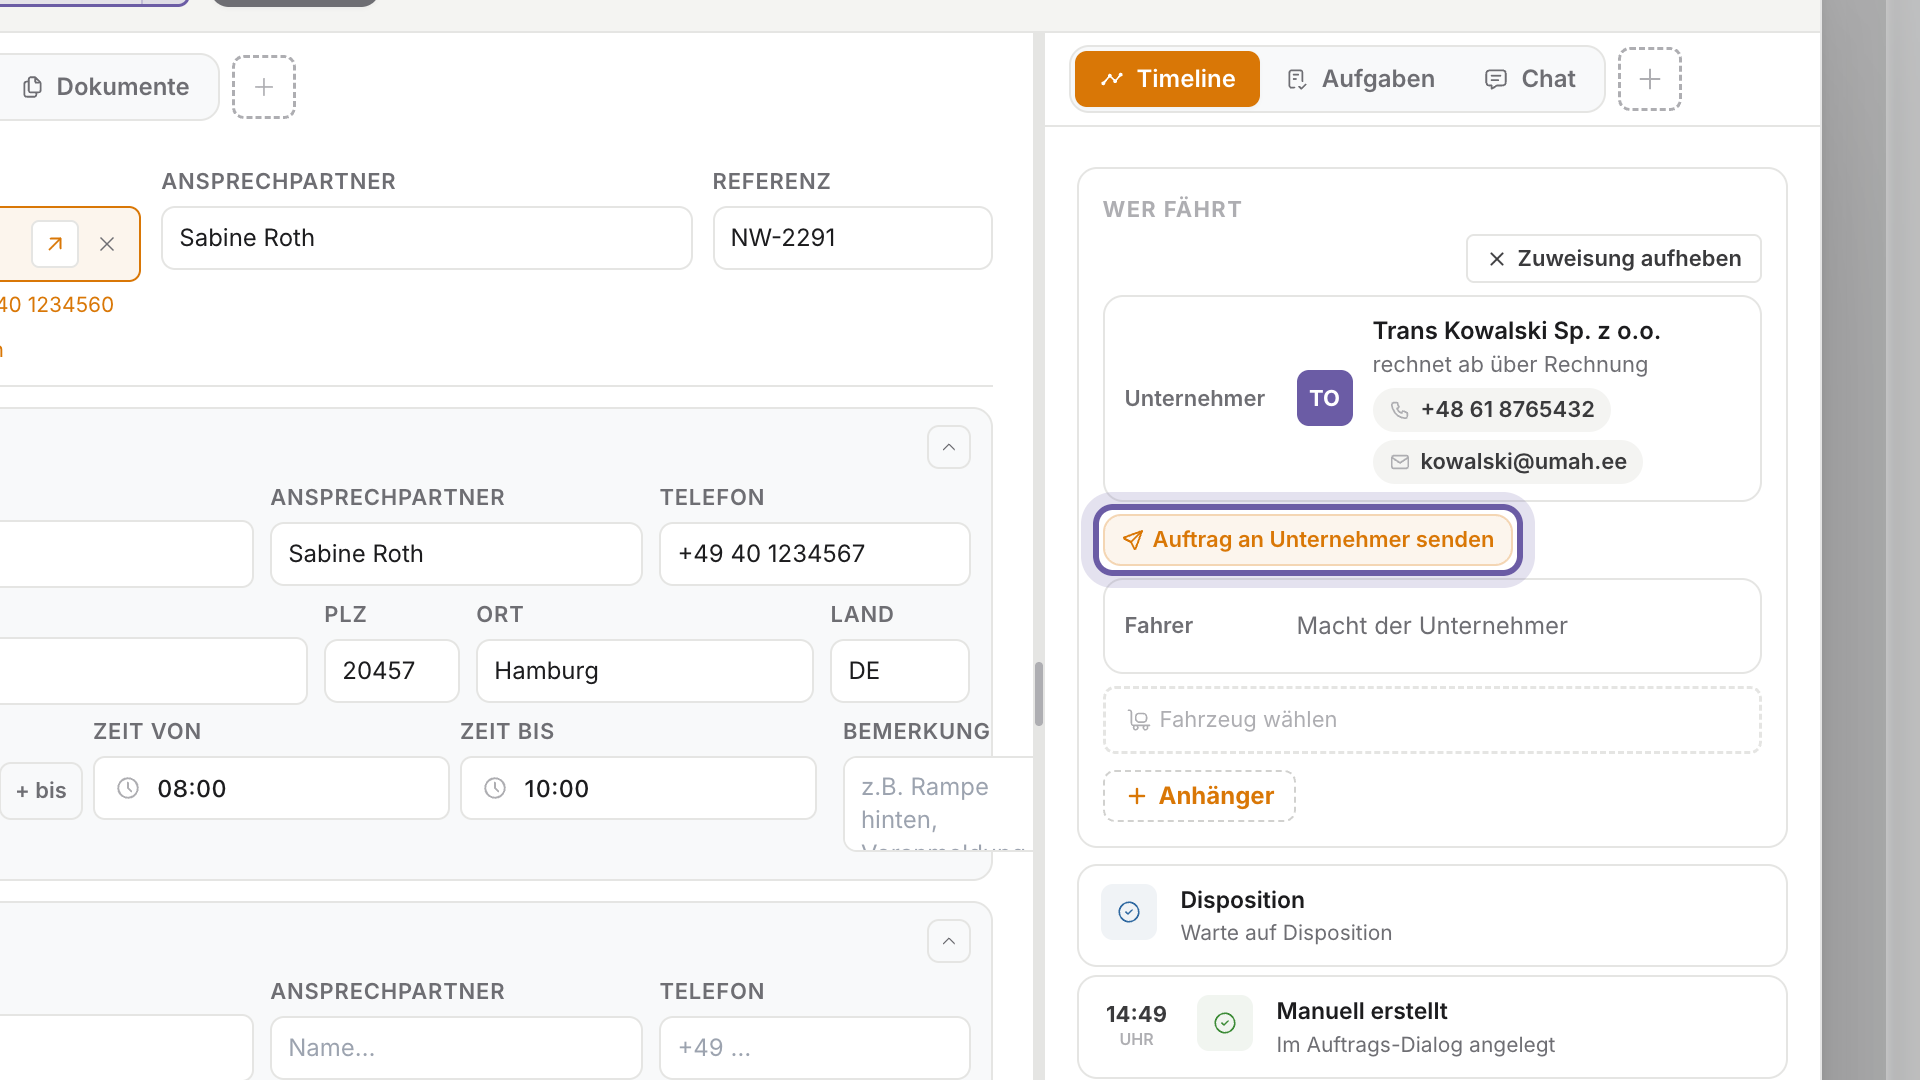The height and width of the screenshot is (1080, 1920).
Task: Click the TO avatar badge
Action: [x=1324, y=398]
